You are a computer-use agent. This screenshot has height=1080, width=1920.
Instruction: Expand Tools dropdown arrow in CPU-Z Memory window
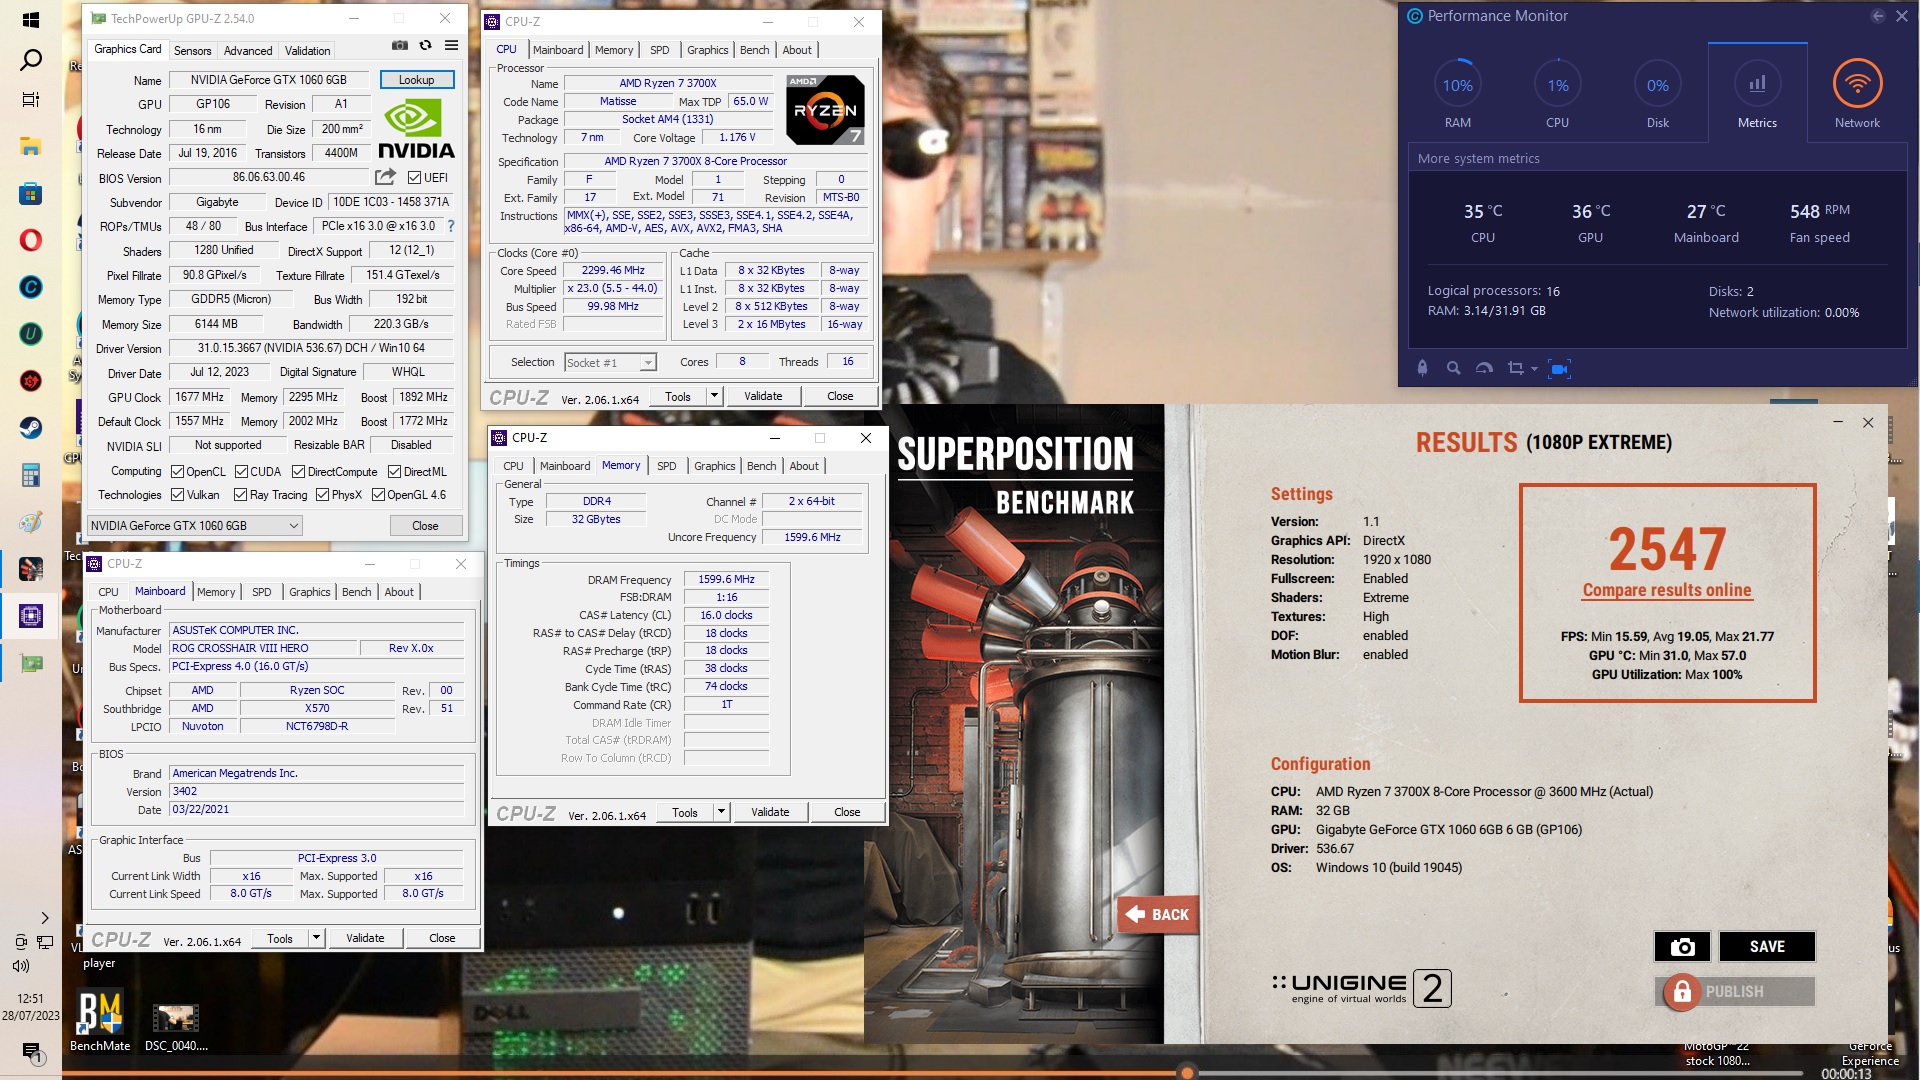pyautogui.click(x=721, y=812)
